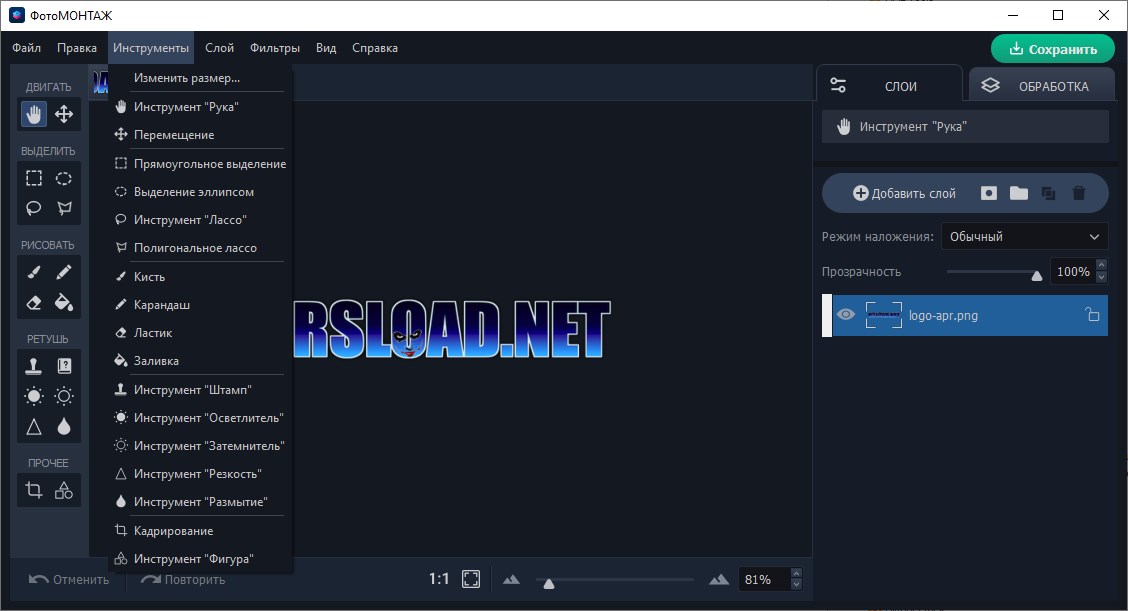1128x611 pixels.
Task: Add a layer mask via the mask icon
Action: tap(989, 193)
